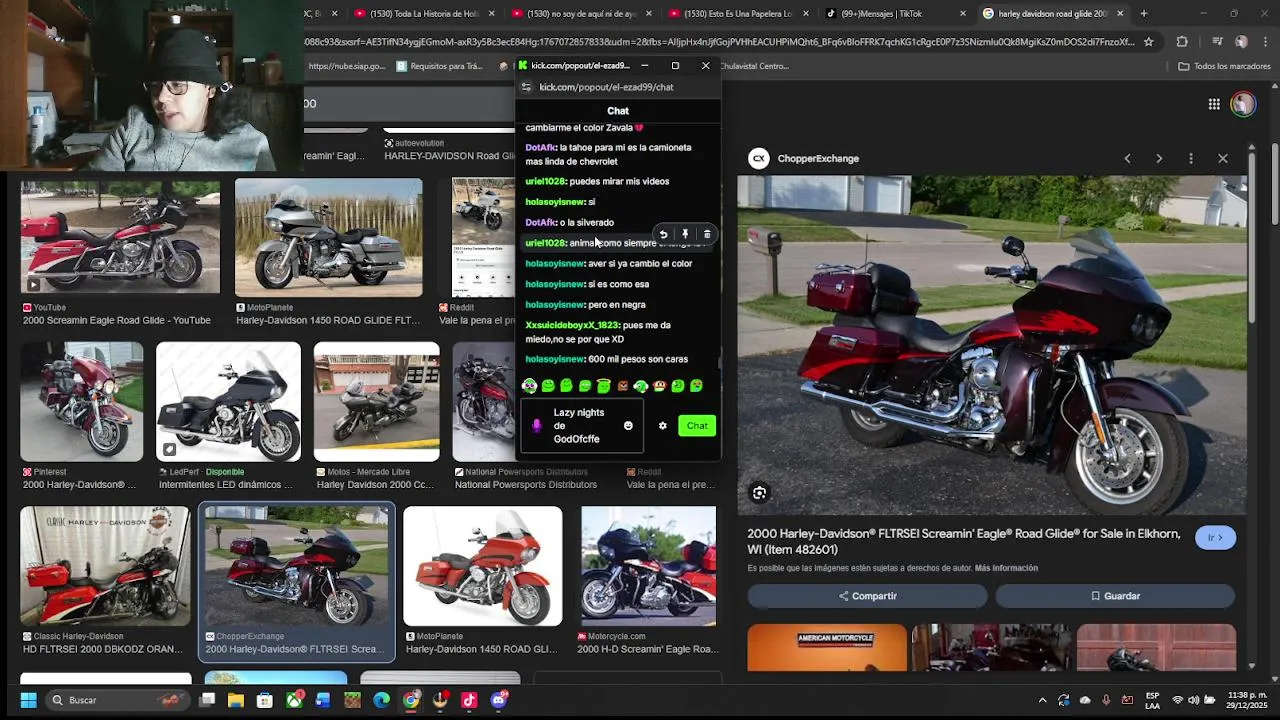Open the ChopperExchange source name link
The height and width of the screenshot is (720, 1280).
(x=818, y=158)
